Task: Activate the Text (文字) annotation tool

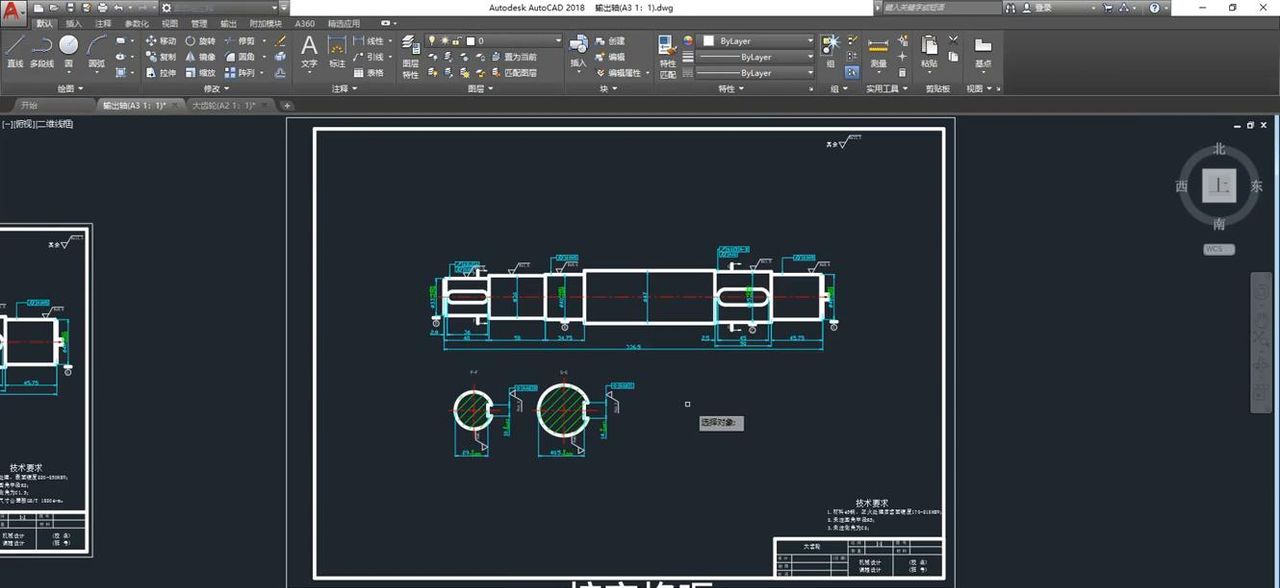Action: (x=309, y=50)
